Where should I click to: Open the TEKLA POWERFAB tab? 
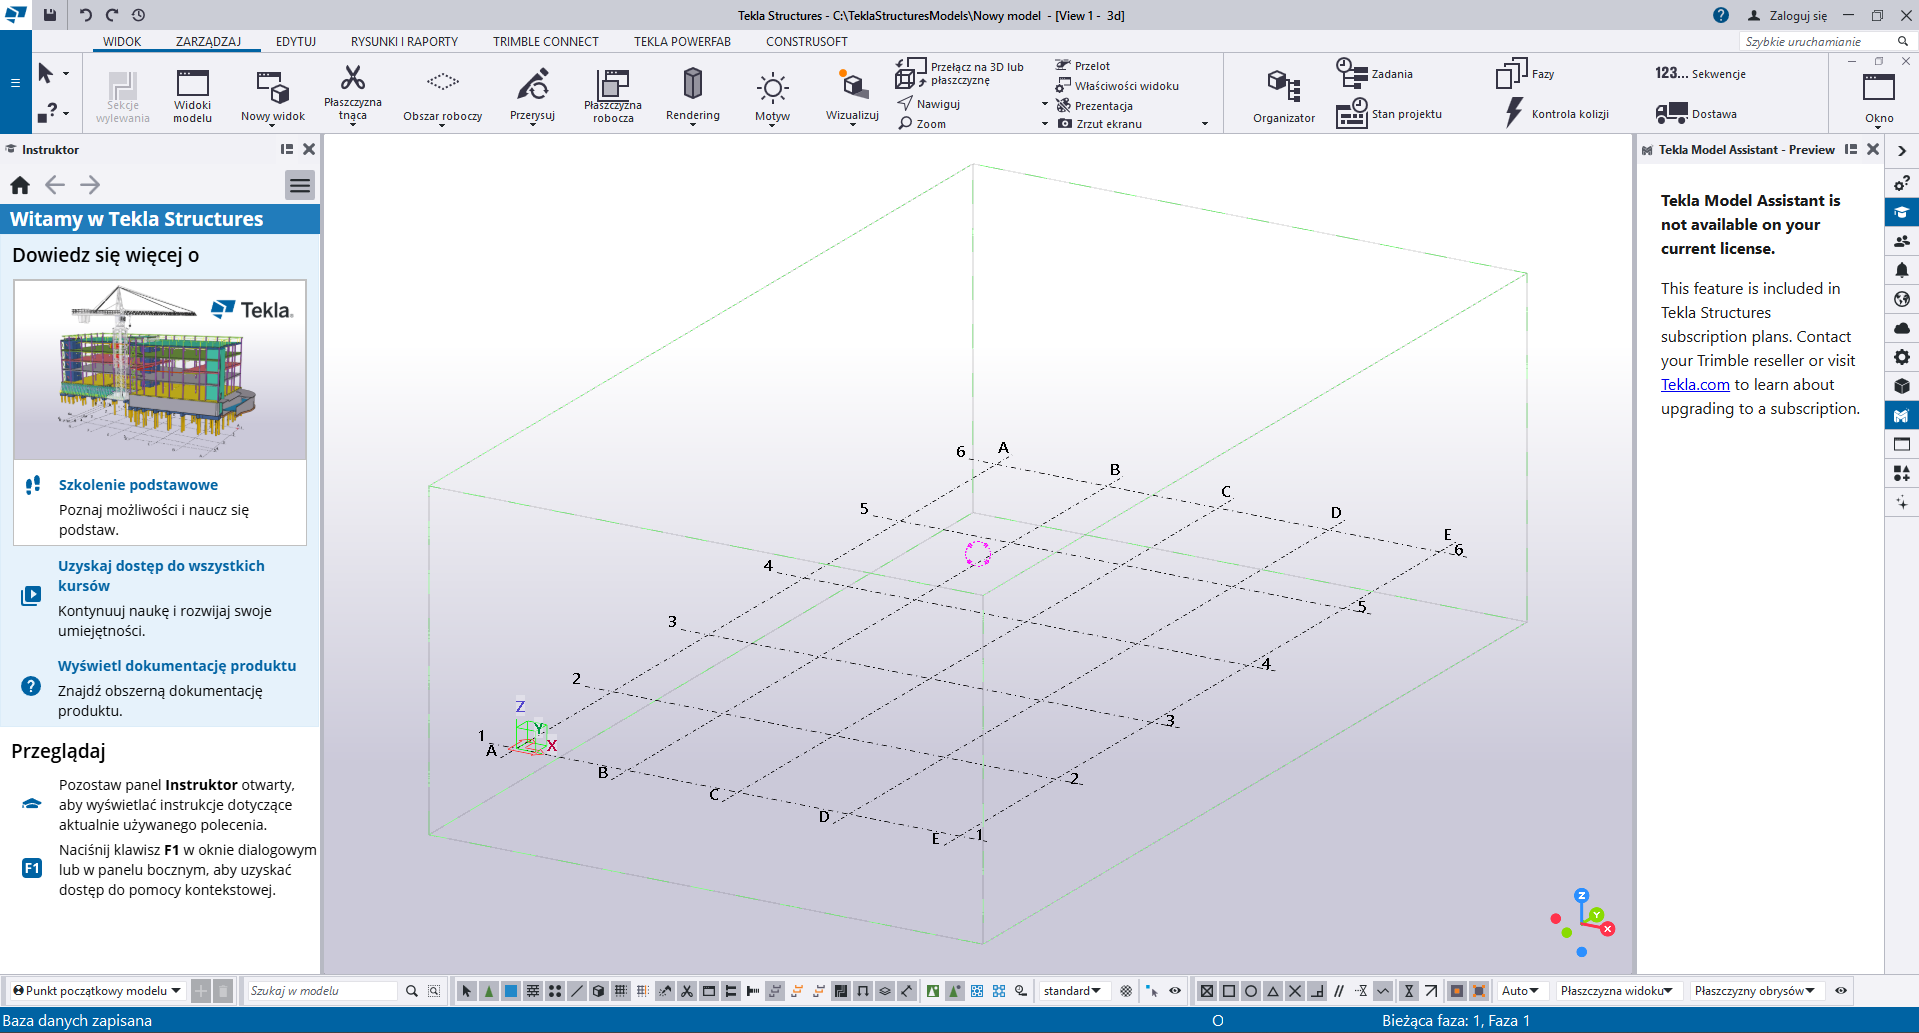click(682, 42)
